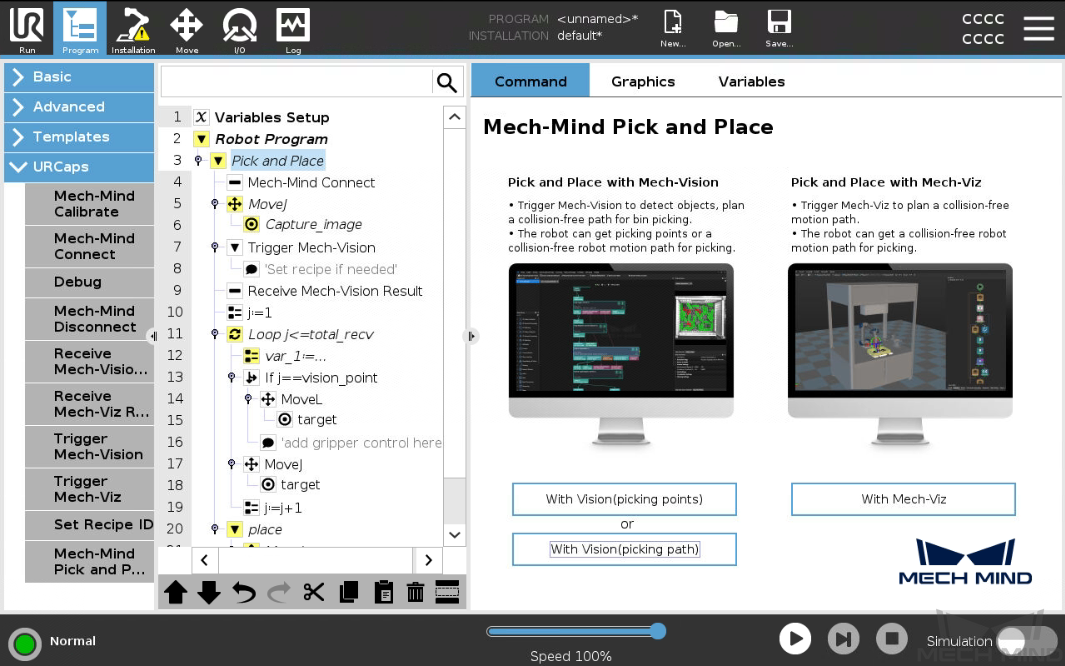The width and height of the screenshot is (1065, 666).
Task: Open the Program screen
Action: pyautogui.click(x=80, y=29)
